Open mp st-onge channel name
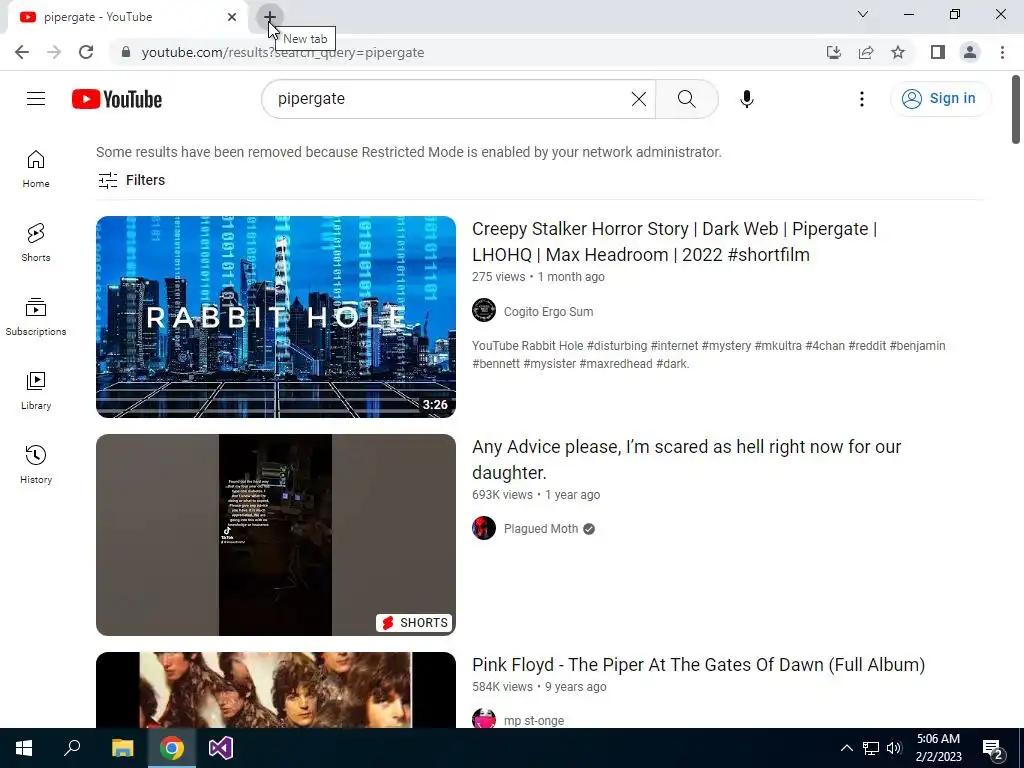The image size is (1024, 768). point(534,720)
